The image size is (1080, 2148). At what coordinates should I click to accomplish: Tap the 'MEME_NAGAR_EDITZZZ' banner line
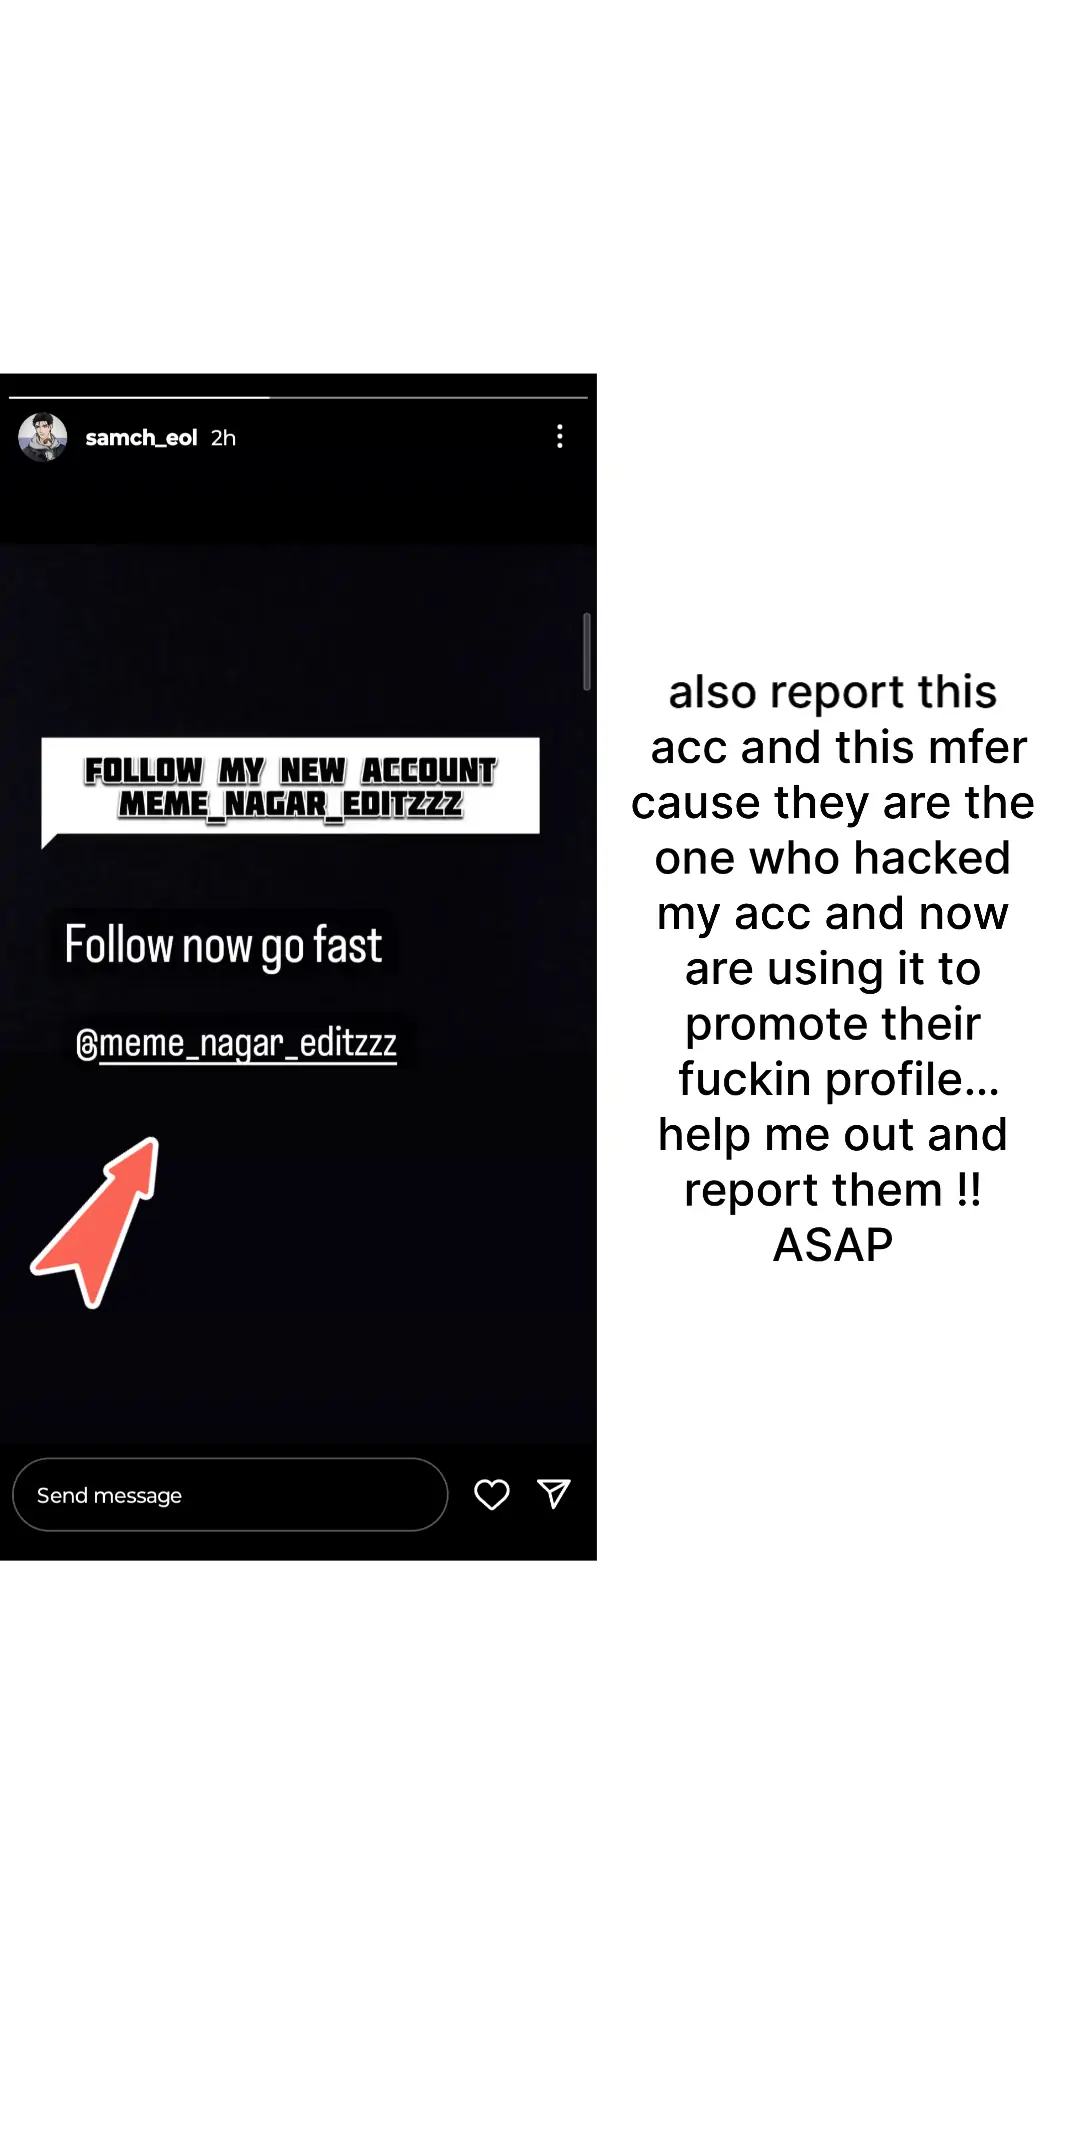[x=291, y=804]
